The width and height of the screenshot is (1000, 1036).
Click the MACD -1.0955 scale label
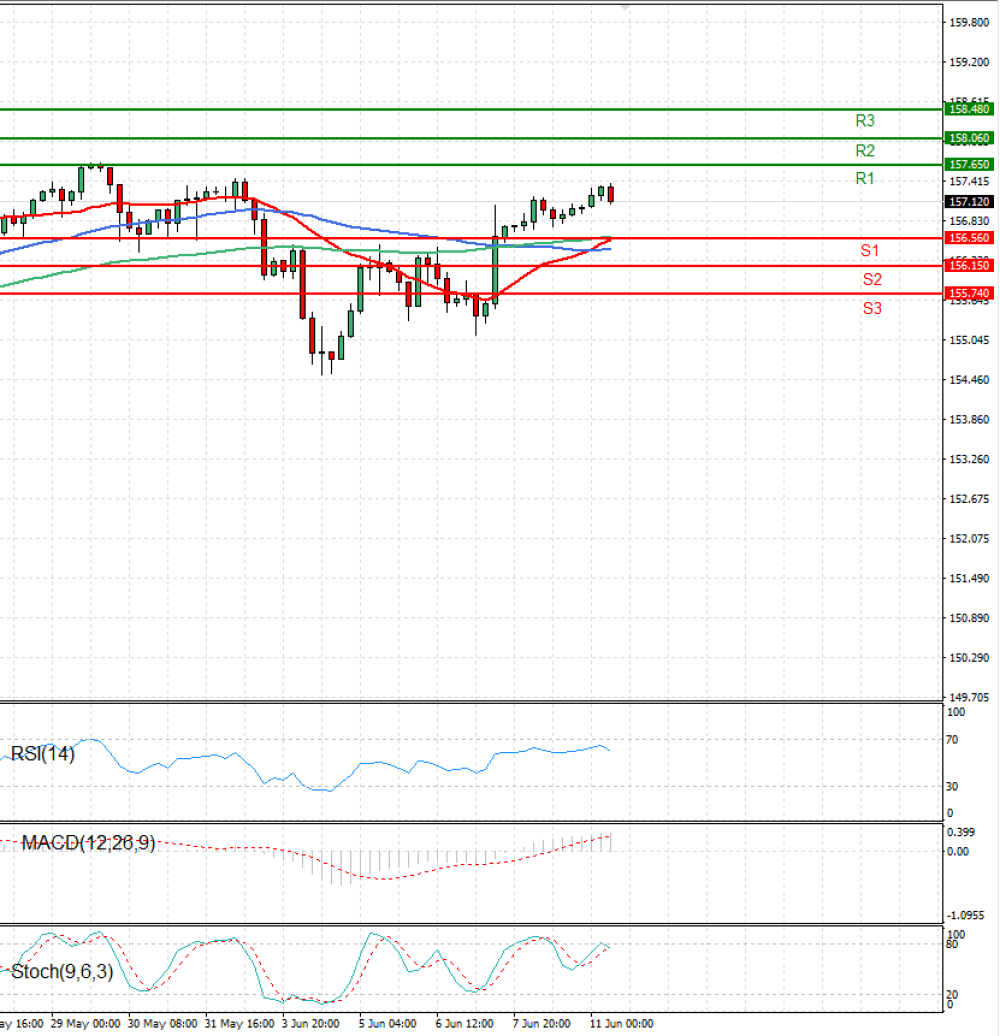click(x=965, y=916)
